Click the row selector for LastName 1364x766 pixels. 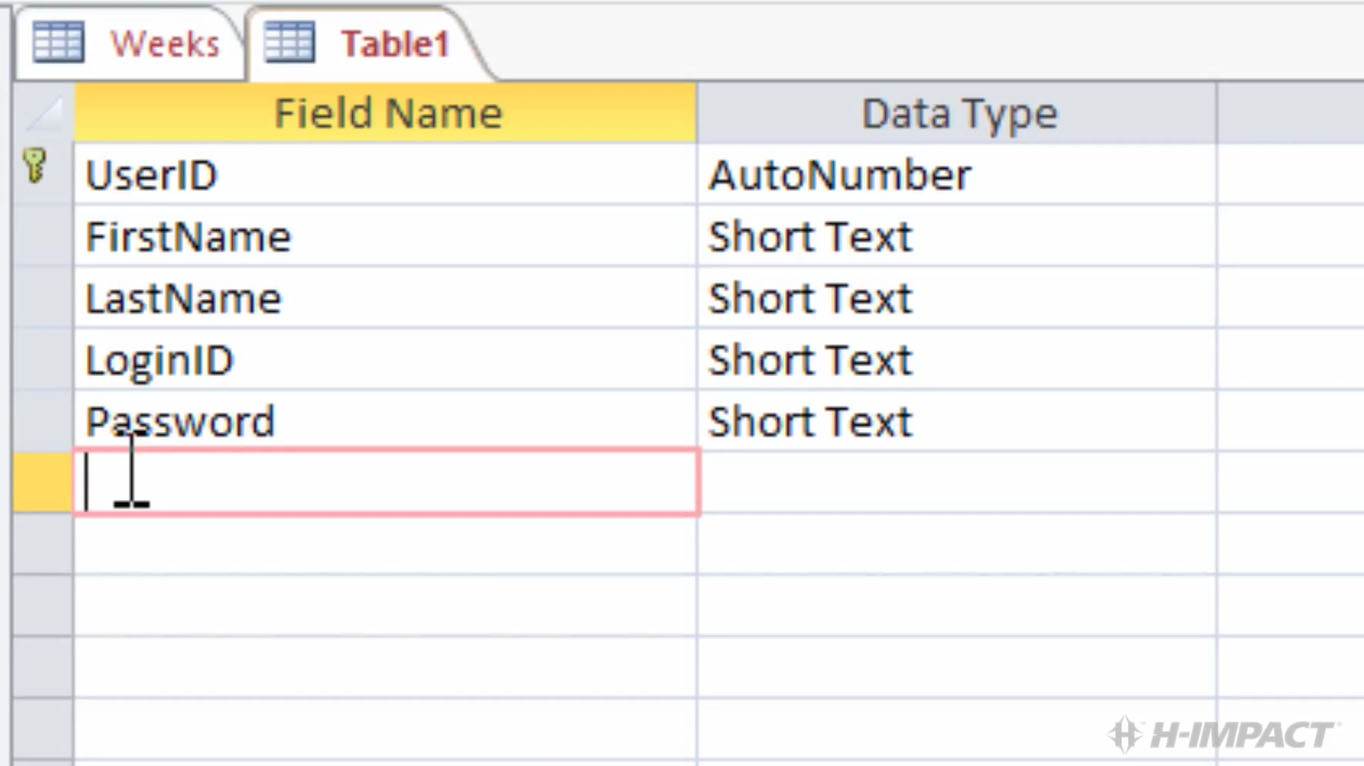click(43, 298)
